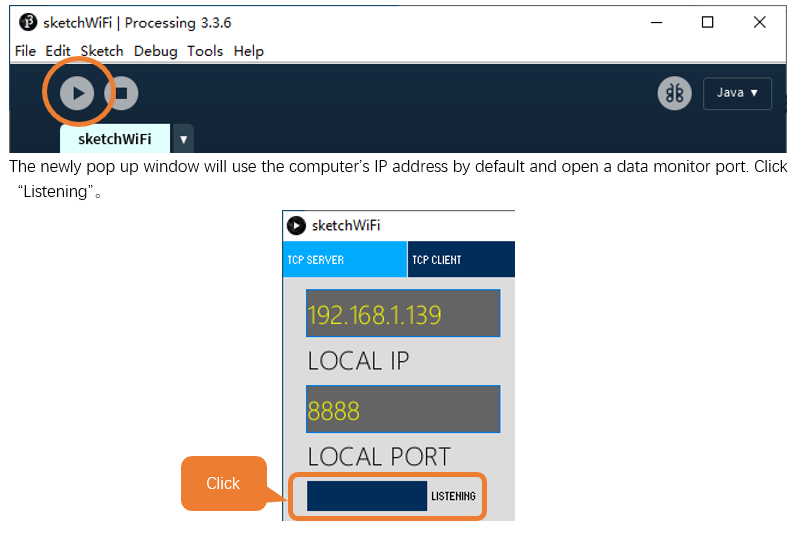Toggle the LISTENING button

pos(367,496)
